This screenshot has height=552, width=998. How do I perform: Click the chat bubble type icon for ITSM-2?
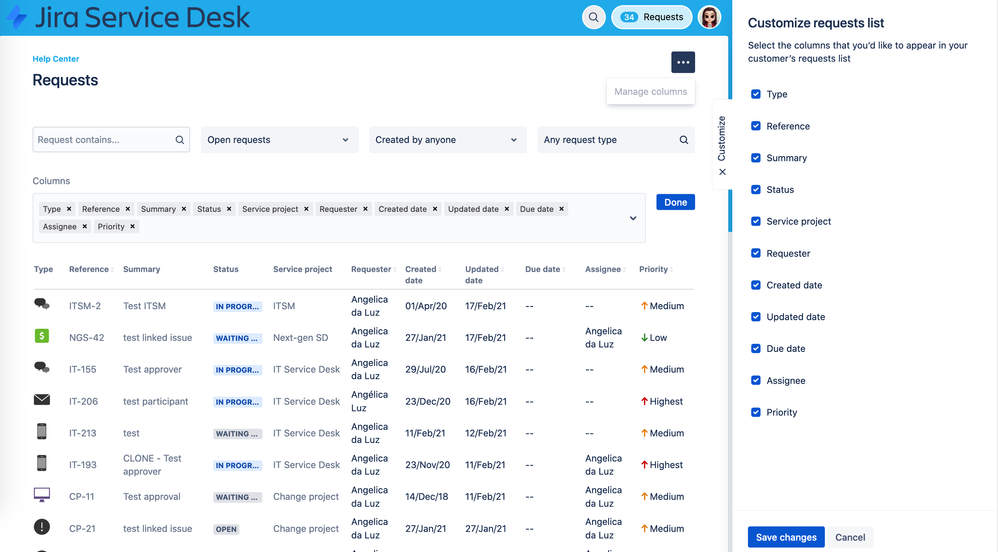point(41,304)
